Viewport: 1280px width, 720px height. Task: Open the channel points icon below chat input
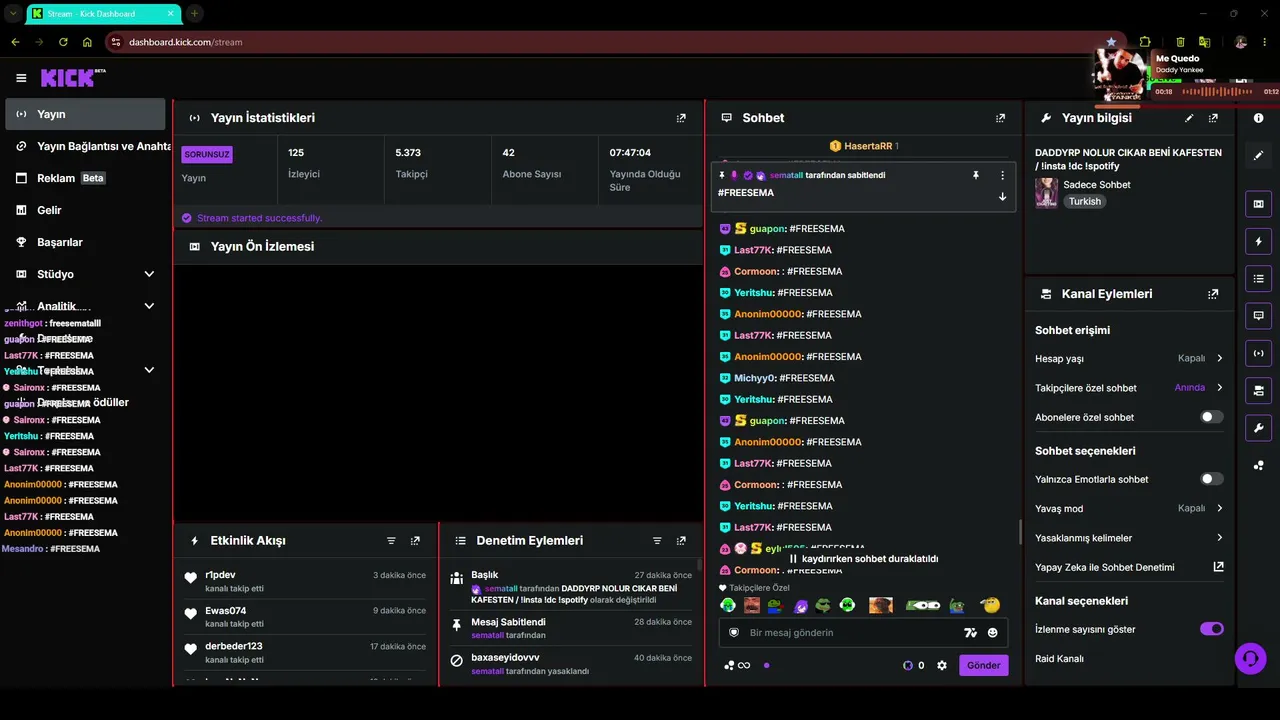pyautogui.click(x=737, y=665)
